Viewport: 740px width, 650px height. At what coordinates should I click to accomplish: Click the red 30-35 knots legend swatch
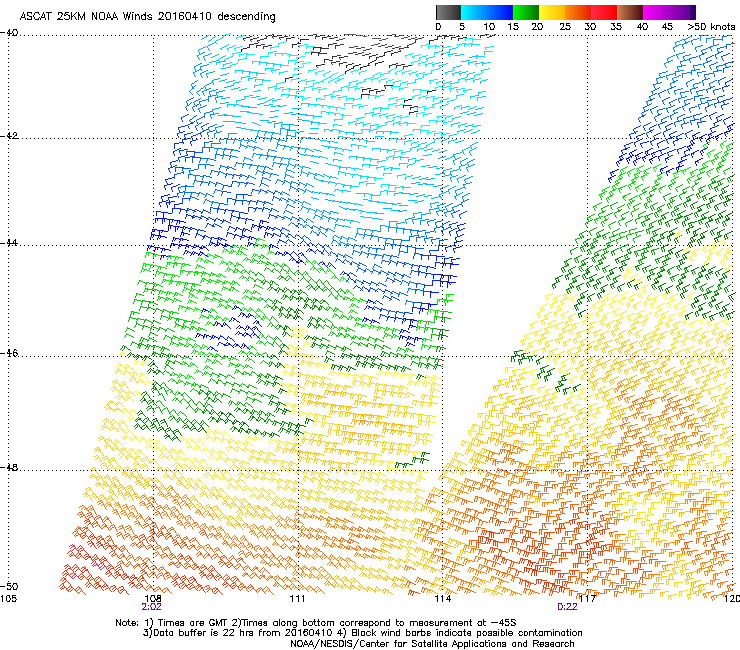(604, 12)
